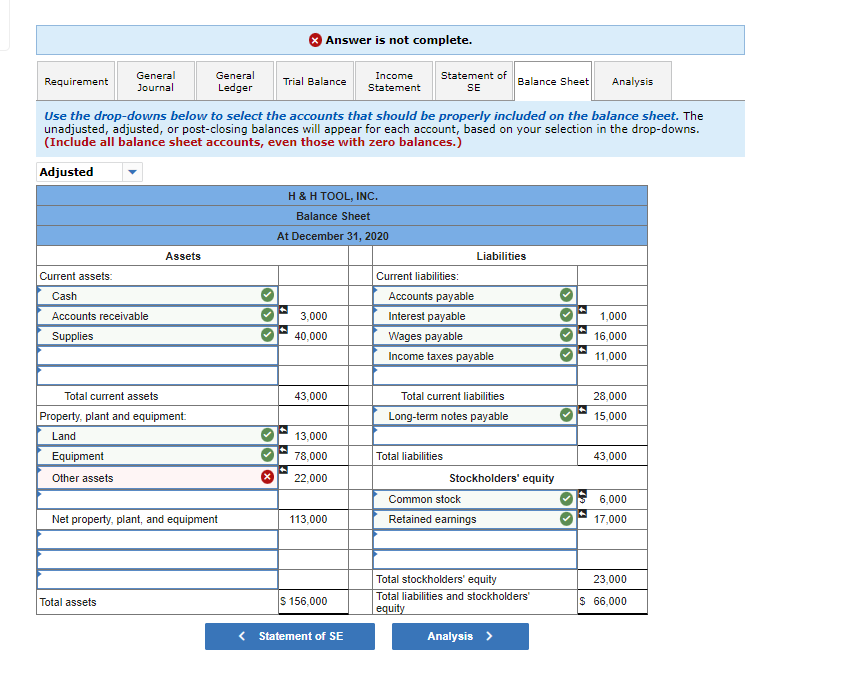Image resolution: width=857 pixels, height=698 pixels.
Task: Click the red X icon beside Other assets
Action: click(268, 478)
